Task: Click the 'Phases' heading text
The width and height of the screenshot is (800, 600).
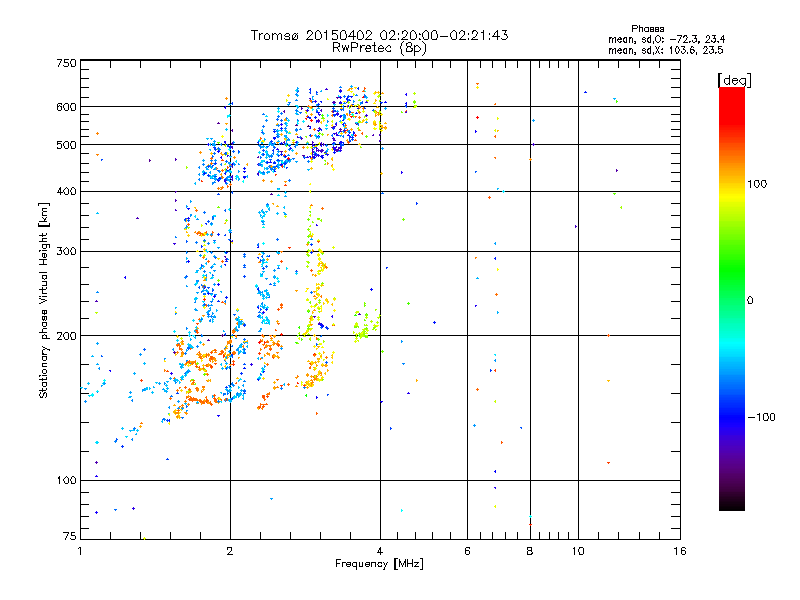Action: click(x=647, y=29)
